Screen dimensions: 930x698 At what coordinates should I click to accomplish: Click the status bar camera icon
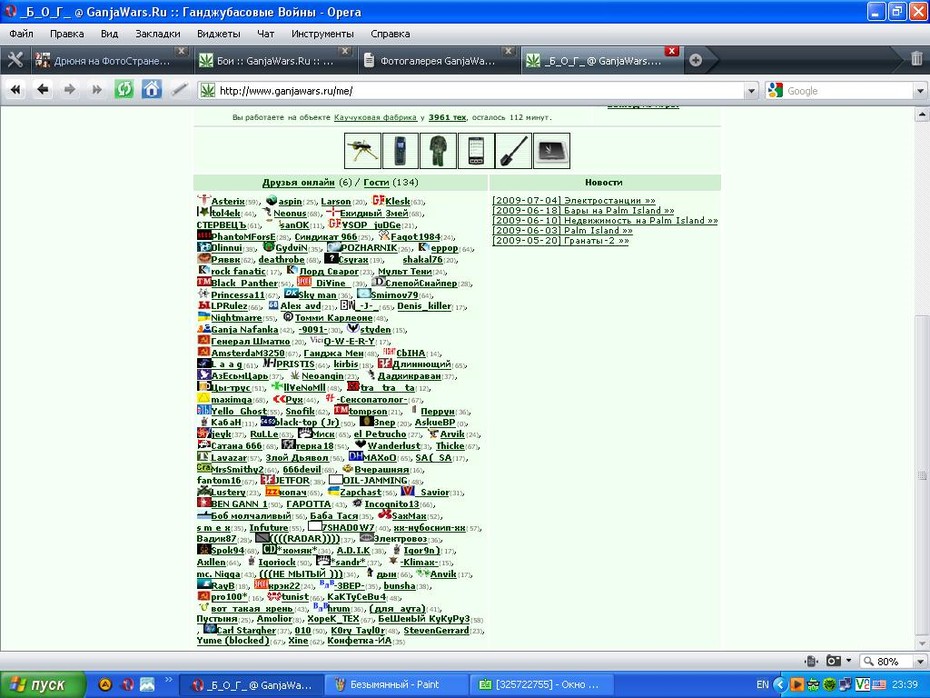(834, 661)
